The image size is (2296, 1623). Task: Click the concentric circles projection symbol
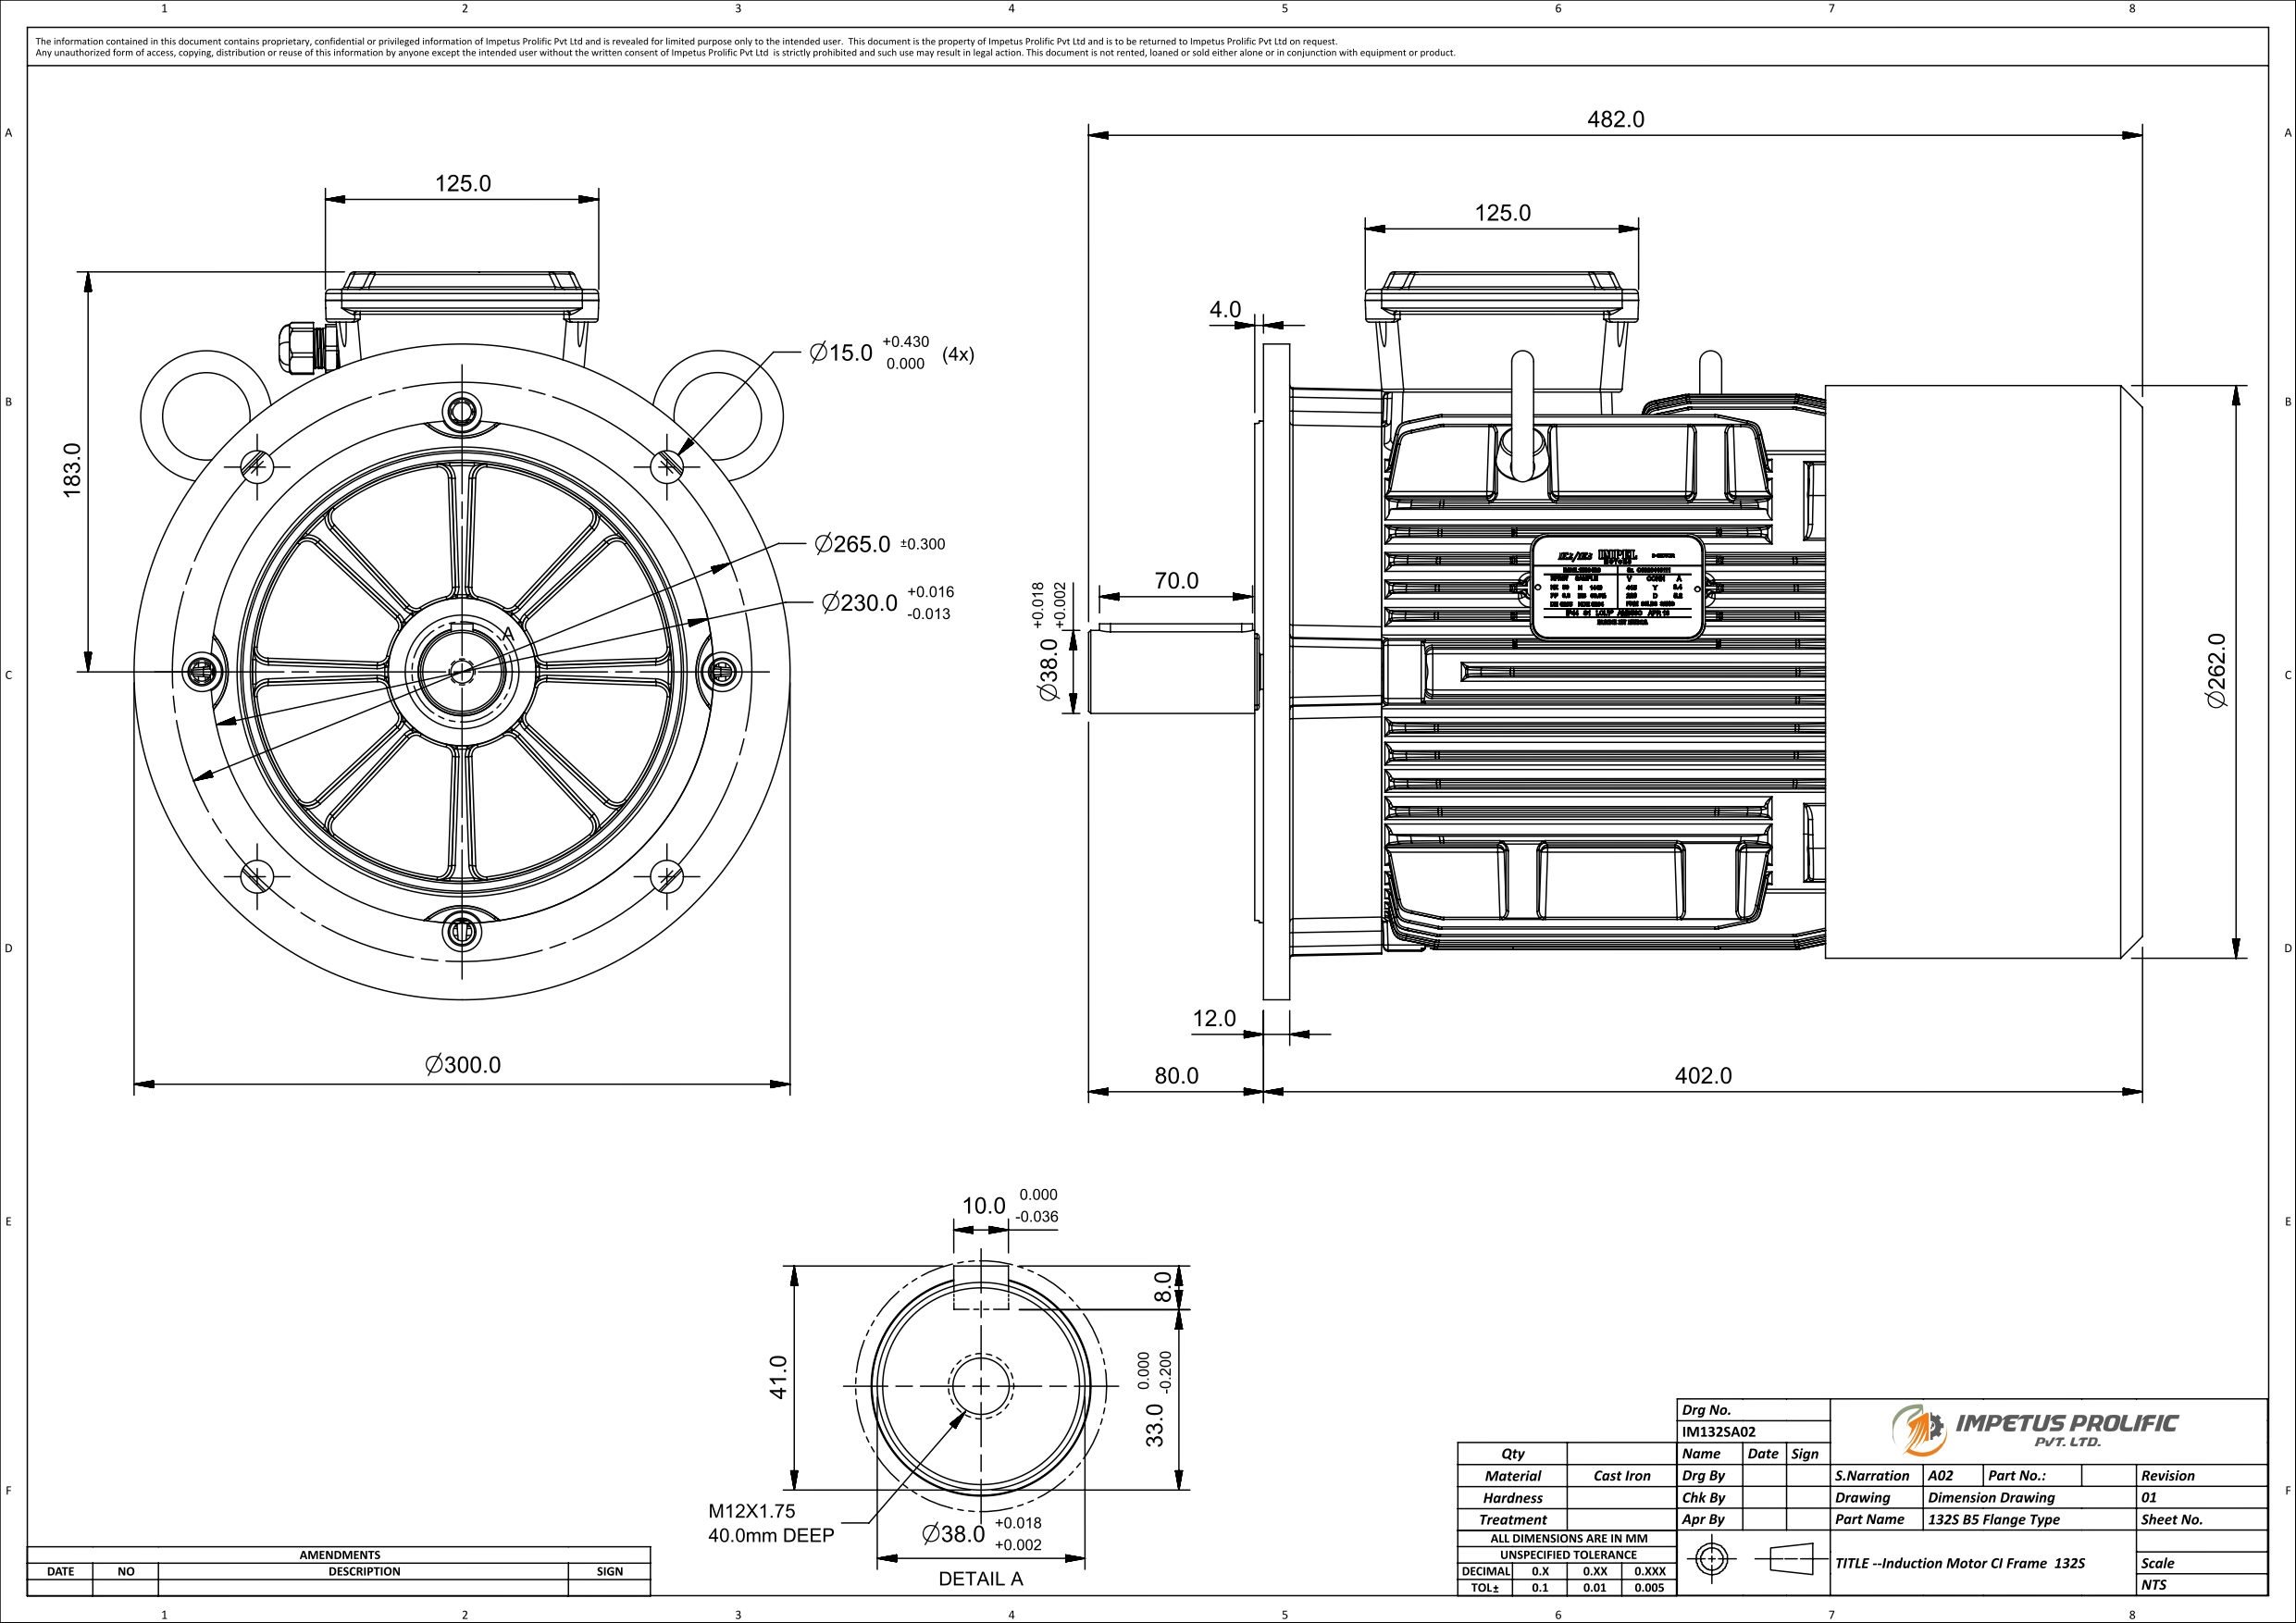point(1711,1559)
